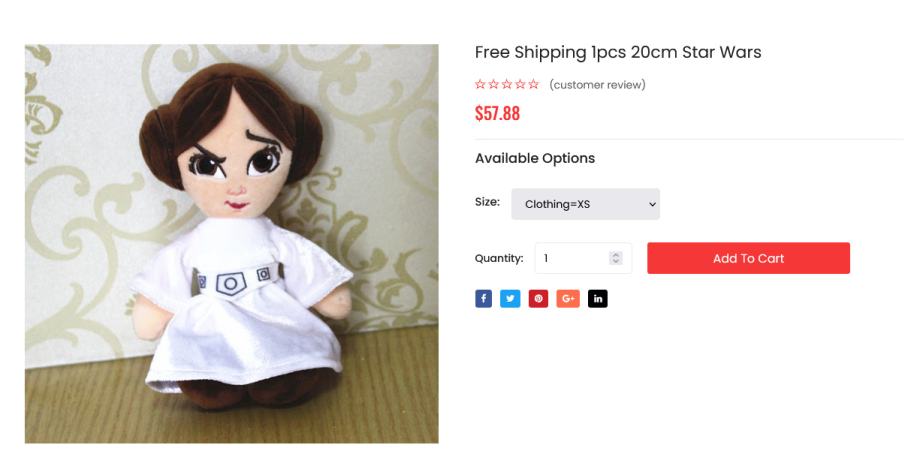This screenshot has height=475, width=920.
Task: Choose the fourth rating star
Action: tap(520, 84)
